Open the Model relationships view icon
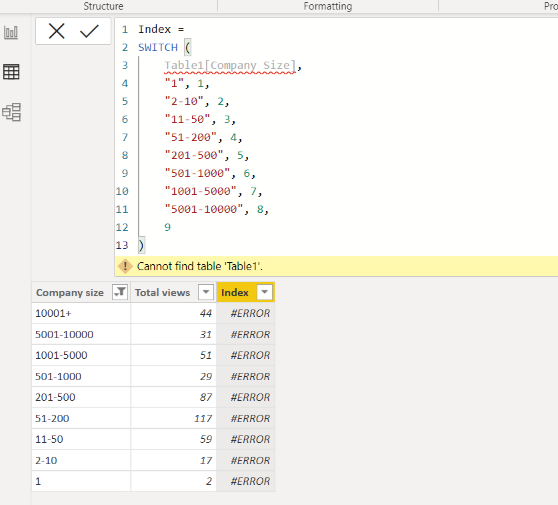The image size is (558, 505). (x=11, y=112)
